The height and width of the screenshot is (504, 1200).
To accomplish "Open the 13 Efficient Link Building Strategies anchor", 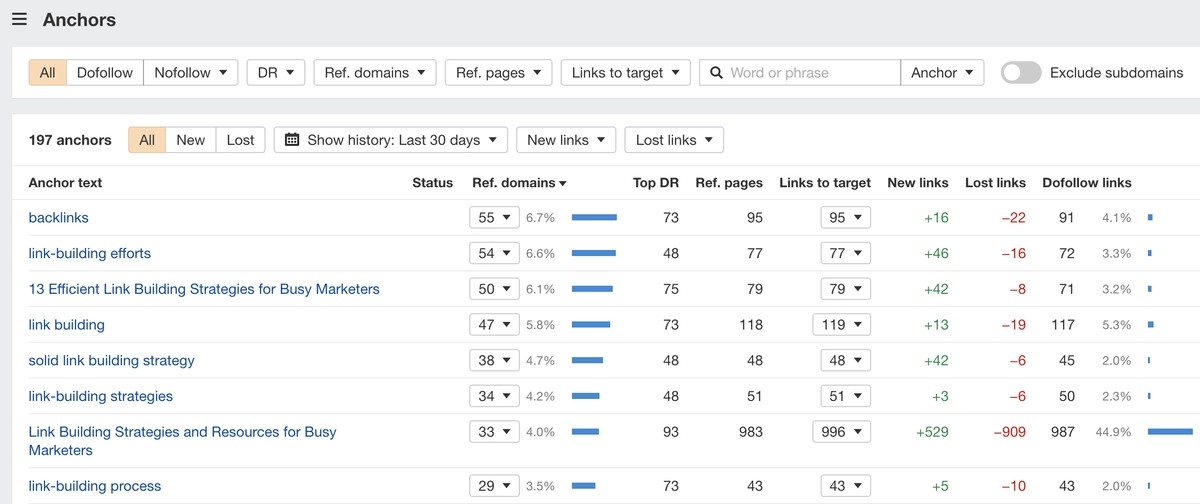I will pyautogui.click(x=204, y=289).
